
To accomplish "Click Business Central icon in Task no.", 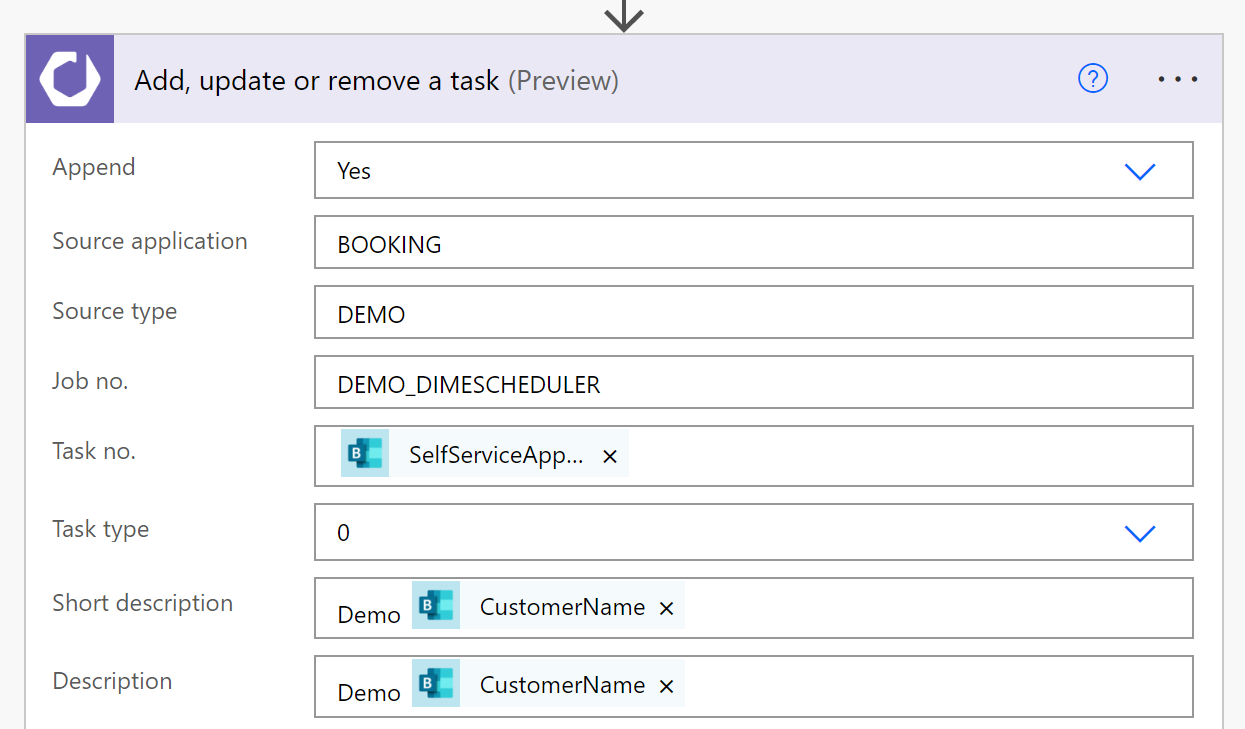I will pyautogui.click(x=365, y=455).
